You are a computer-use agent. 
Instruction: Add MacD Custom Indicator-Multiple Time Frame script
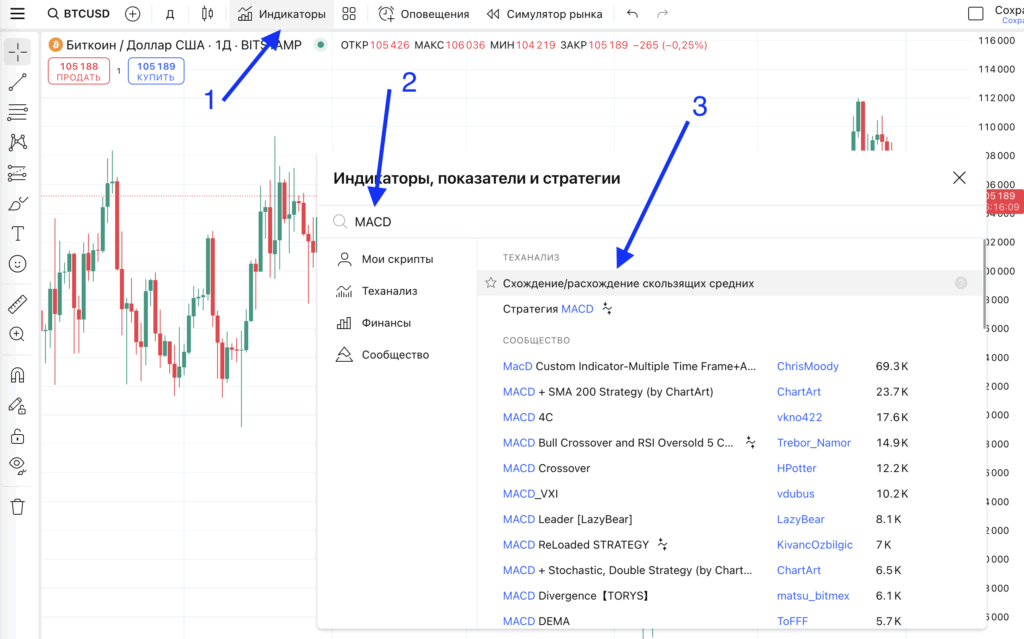pos(629,367)
